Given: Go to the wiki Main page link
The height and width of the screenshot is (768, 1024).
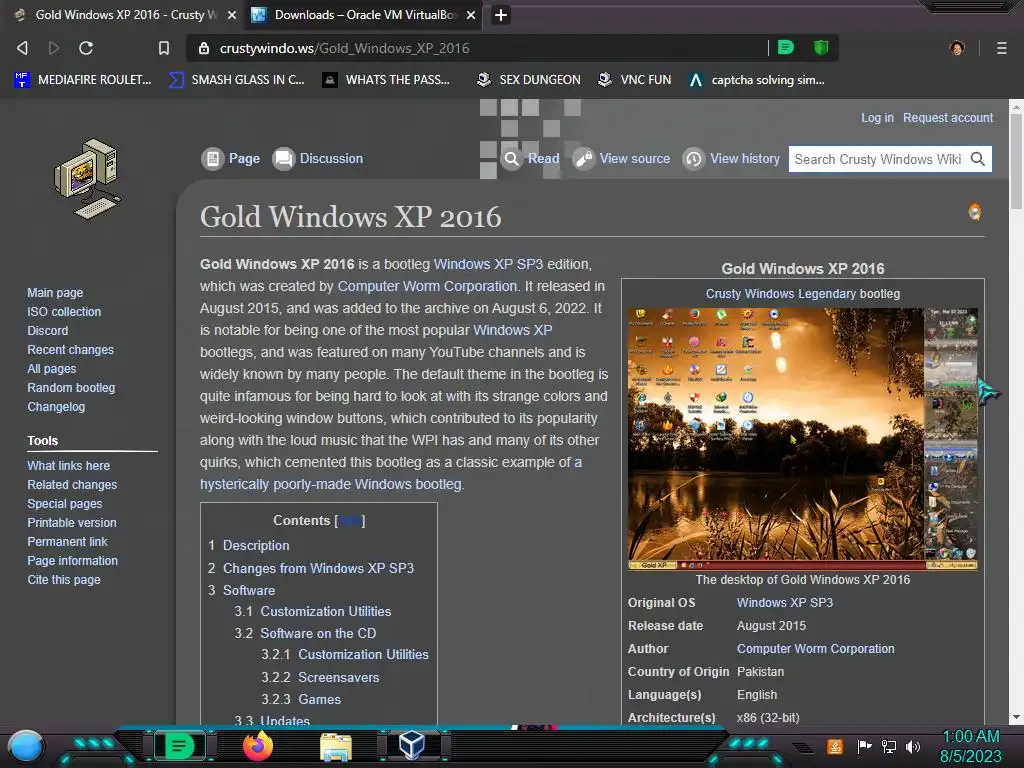Looking at the screenshot, I should pyautogui.click(x=55, y=293).
